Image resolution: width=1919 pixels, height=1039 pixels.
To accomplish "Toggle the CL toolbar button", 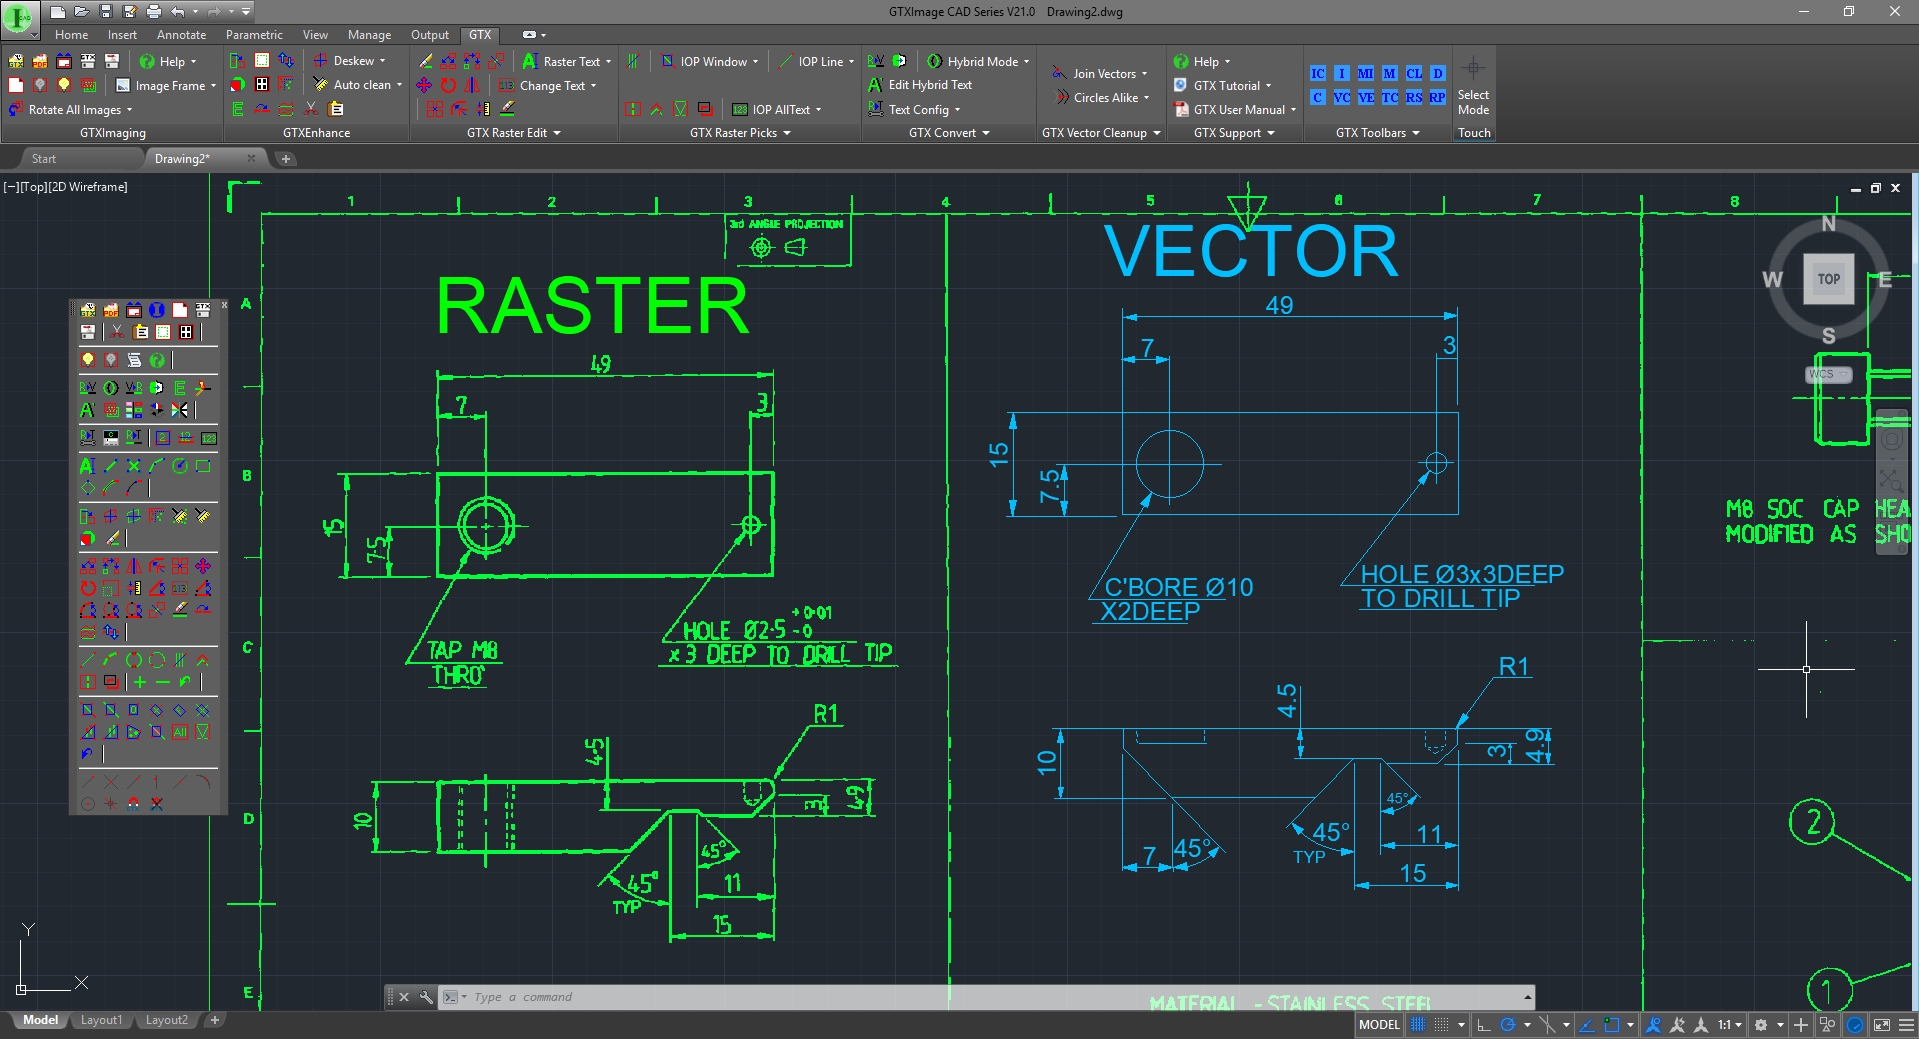I will pyautogui.click(x=1413, y=73).
